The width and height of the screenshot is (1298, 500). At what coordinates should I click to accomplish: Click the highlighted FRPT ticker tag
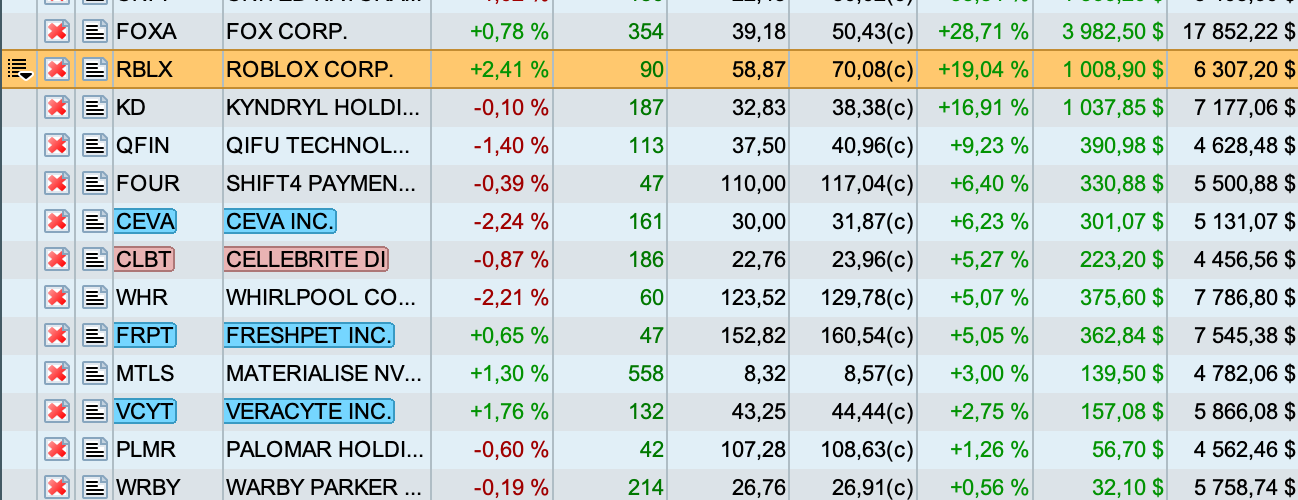145,336
